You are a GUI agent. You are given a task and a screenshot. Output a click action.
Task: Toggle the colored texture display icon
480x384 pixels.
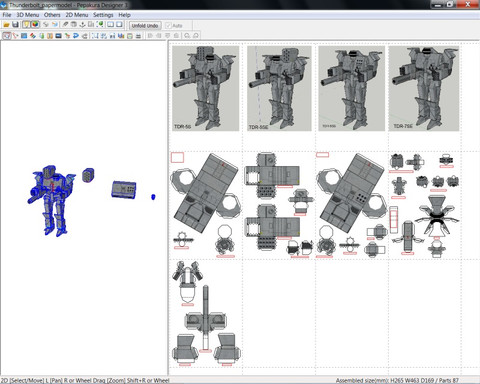coord(35,25)
